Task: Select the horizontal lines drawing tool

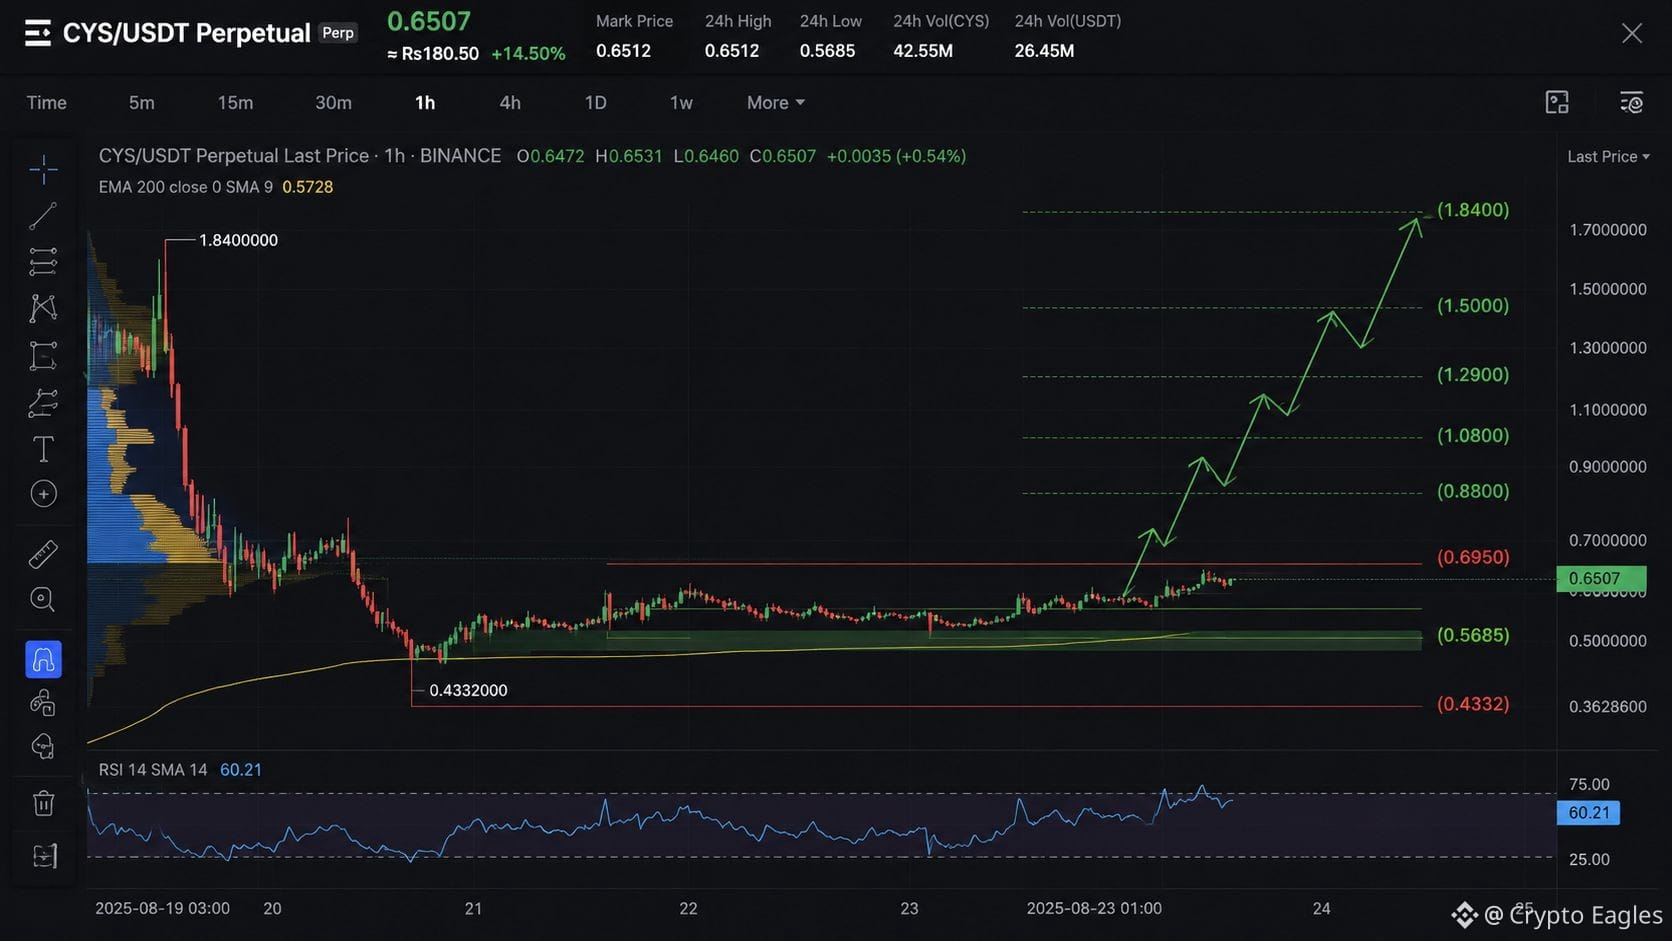Action: pos(43,262)
